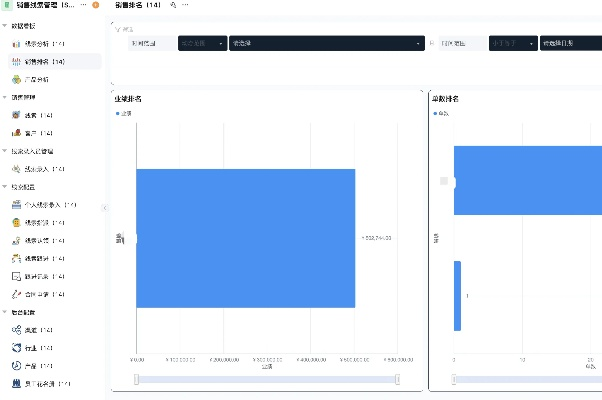This screenshot has height=400, width=602.
Task: Click the large blue bar in 业绩排名 chart
Action: [245, 238]
